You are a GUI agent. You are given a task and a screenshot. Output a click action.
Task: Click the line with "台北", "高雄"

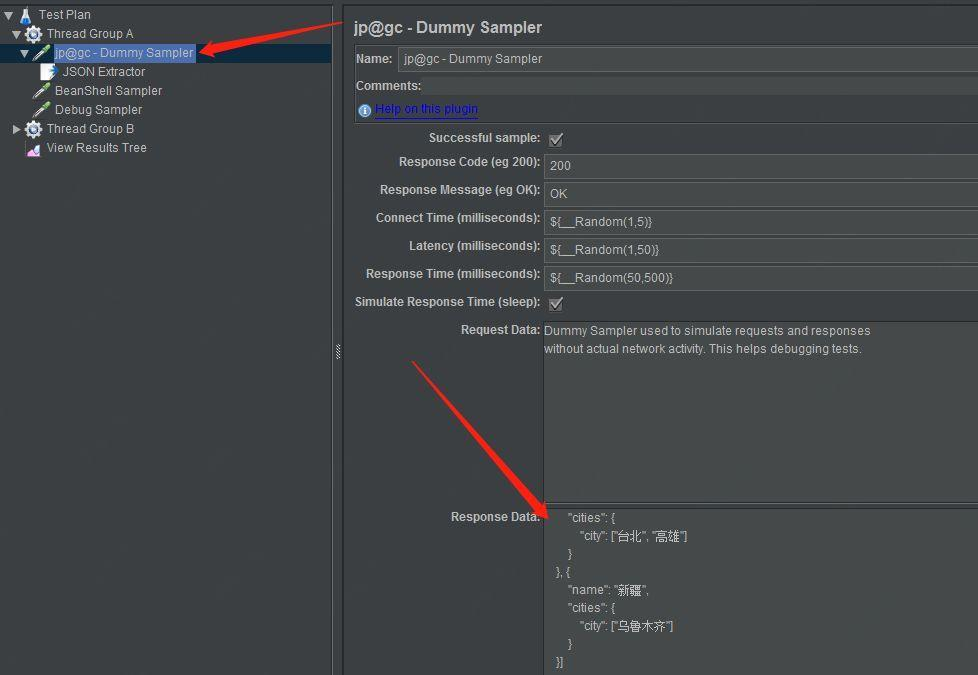point(633,537)
